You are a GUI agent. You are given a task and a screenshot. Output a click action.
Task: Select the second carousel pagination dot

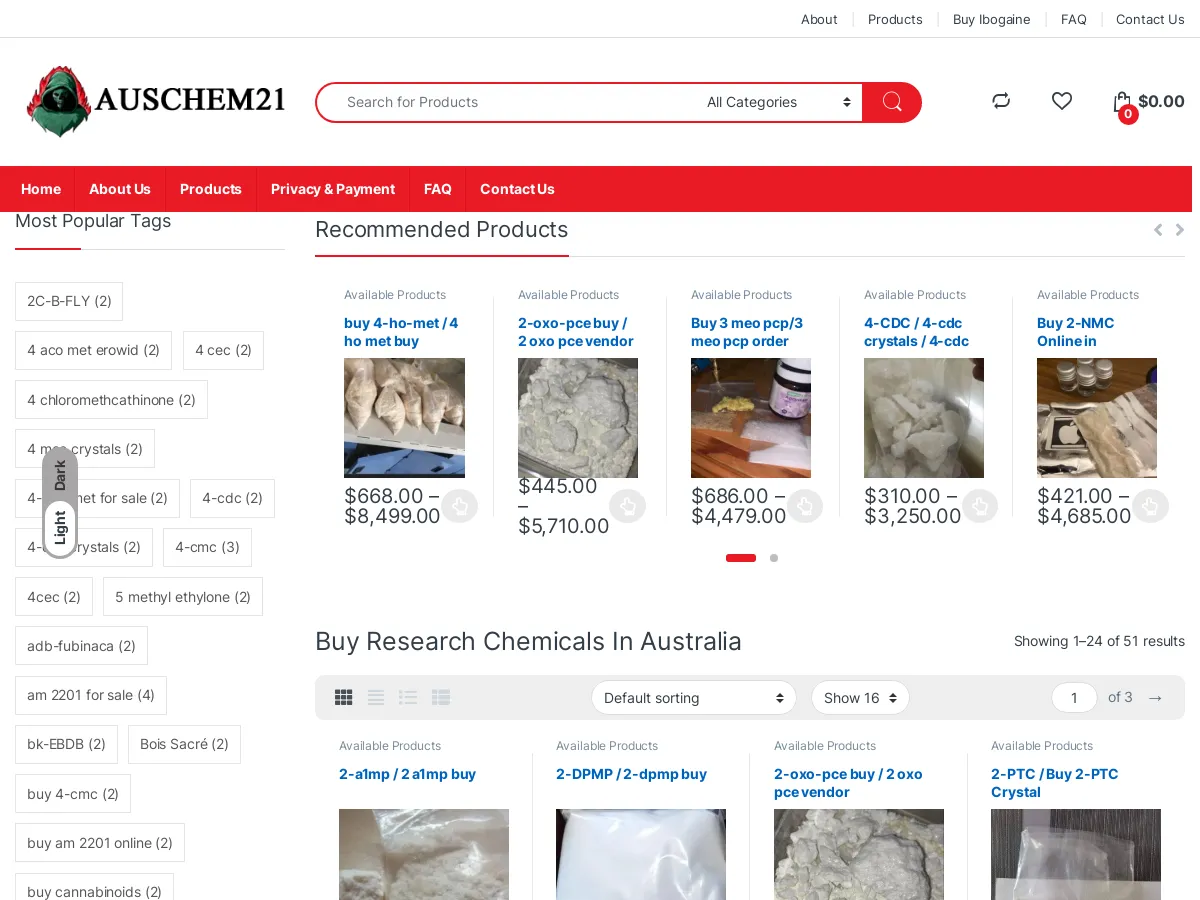point(774,558)
